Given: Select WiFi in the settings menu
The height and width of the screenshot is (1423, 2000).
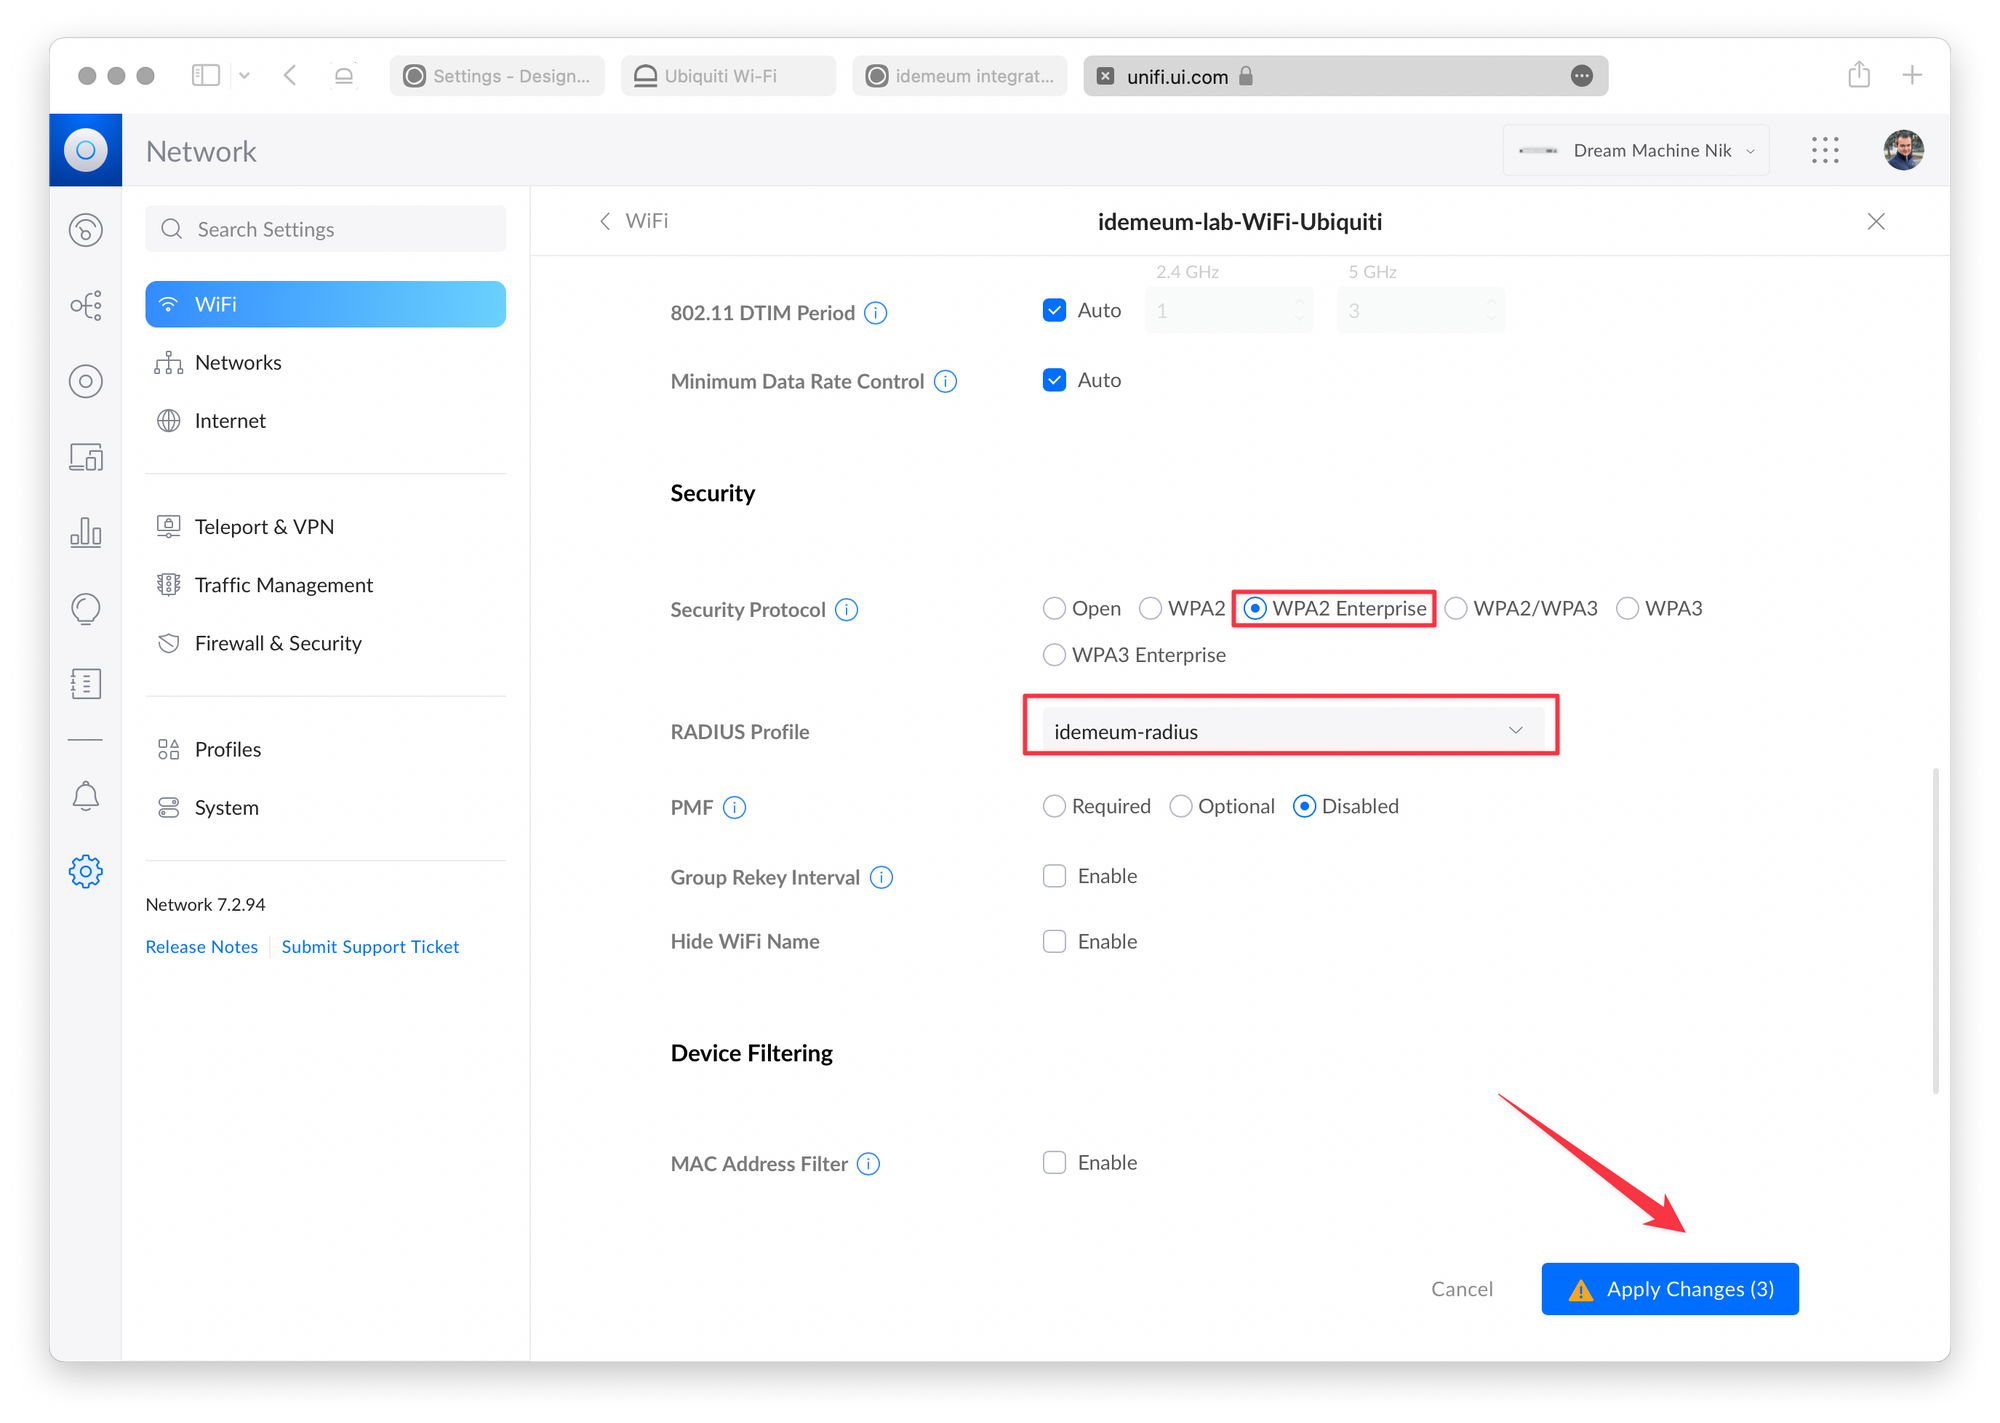Looking at the screenshot, I should pyautogui.click(x=325, y=304).
